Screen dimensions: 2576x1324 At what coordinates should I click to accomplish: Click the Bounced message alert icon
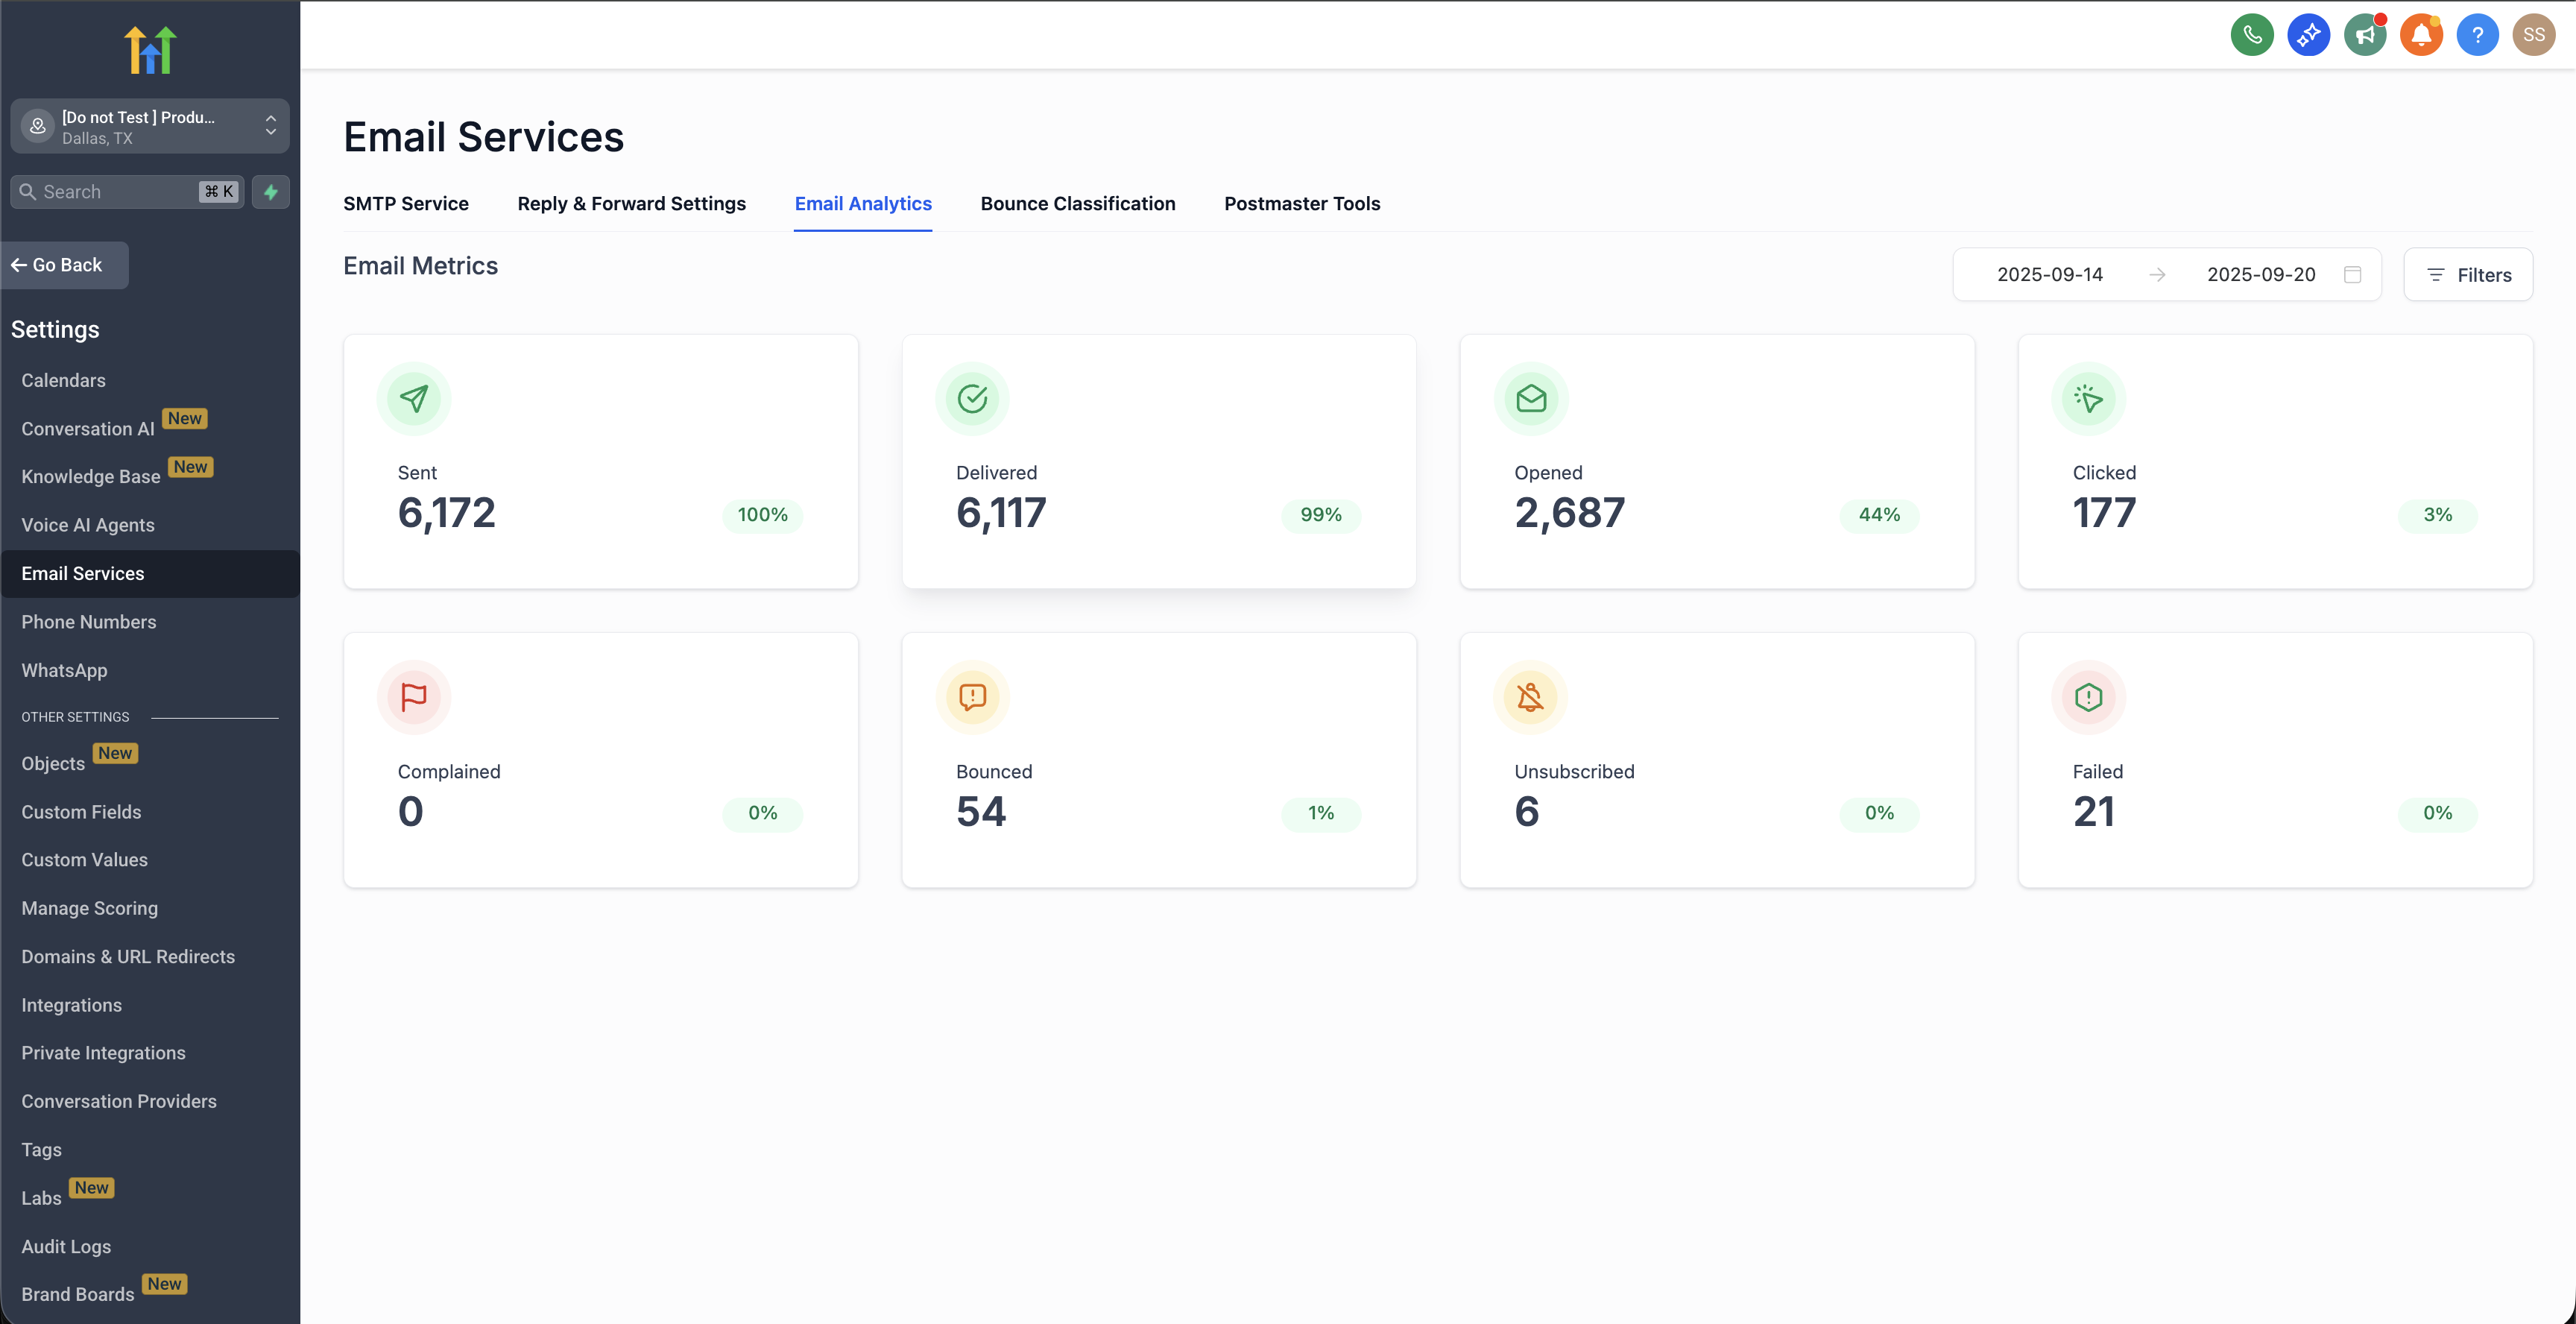972,697
